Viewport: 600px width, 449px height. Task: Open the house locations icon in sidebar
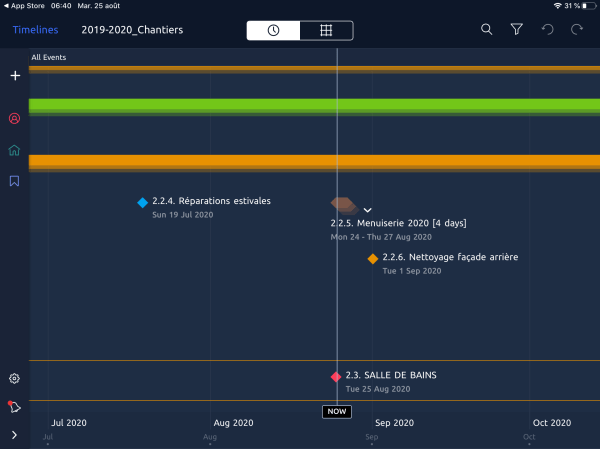pyautogui.click(x=14, y=150)
